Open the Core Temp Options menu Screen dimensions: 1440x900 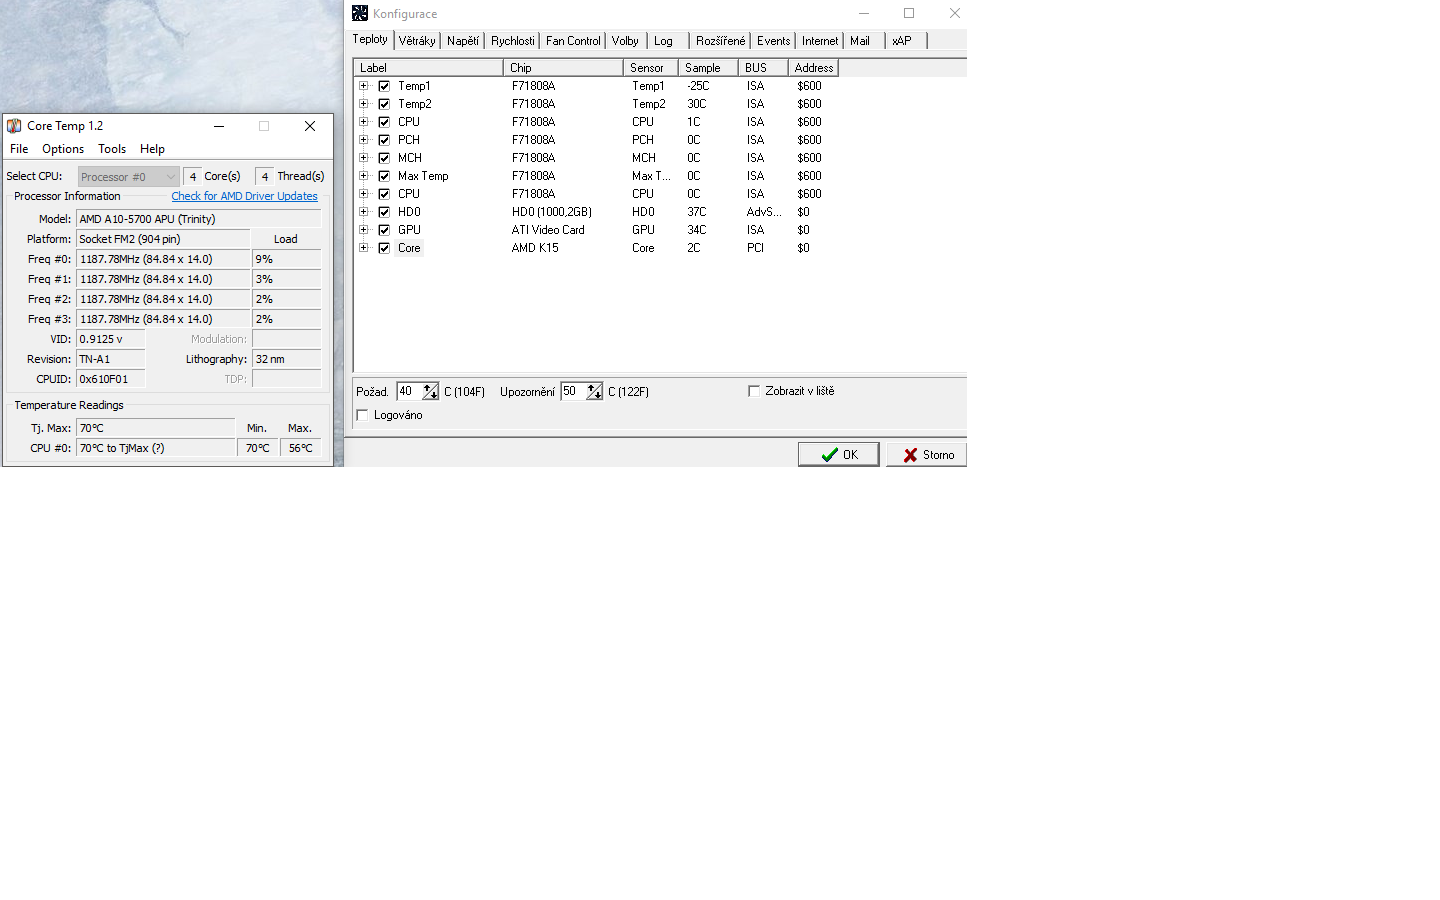(x=63, y=149)
